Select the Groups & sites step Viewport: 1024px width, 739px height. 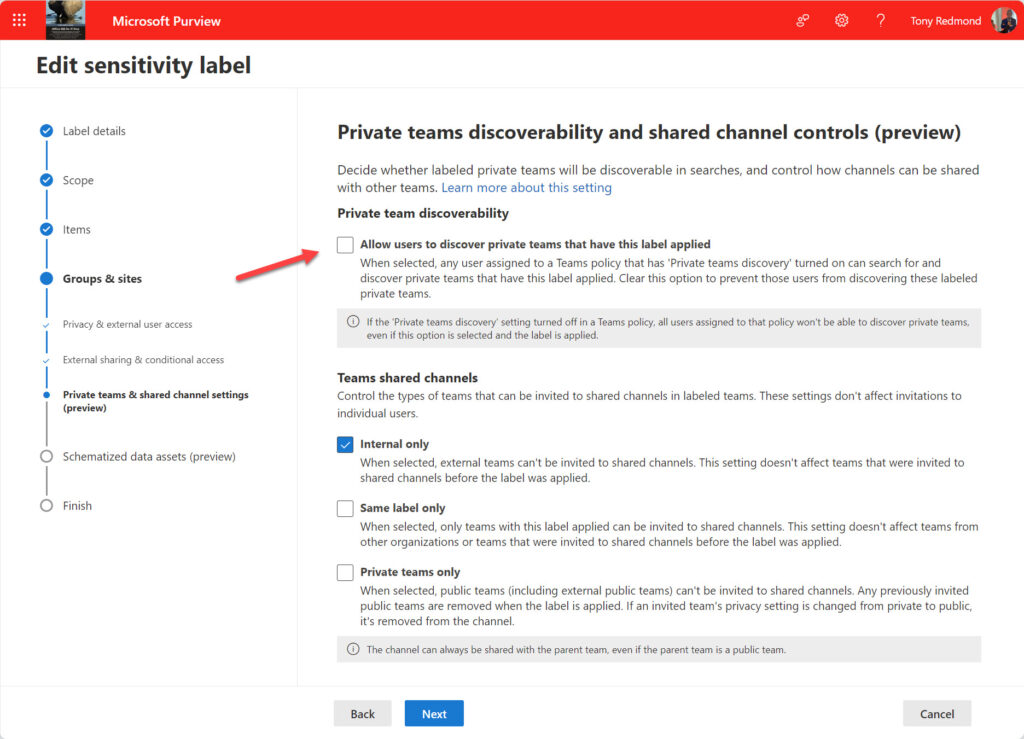click(102, 279)
